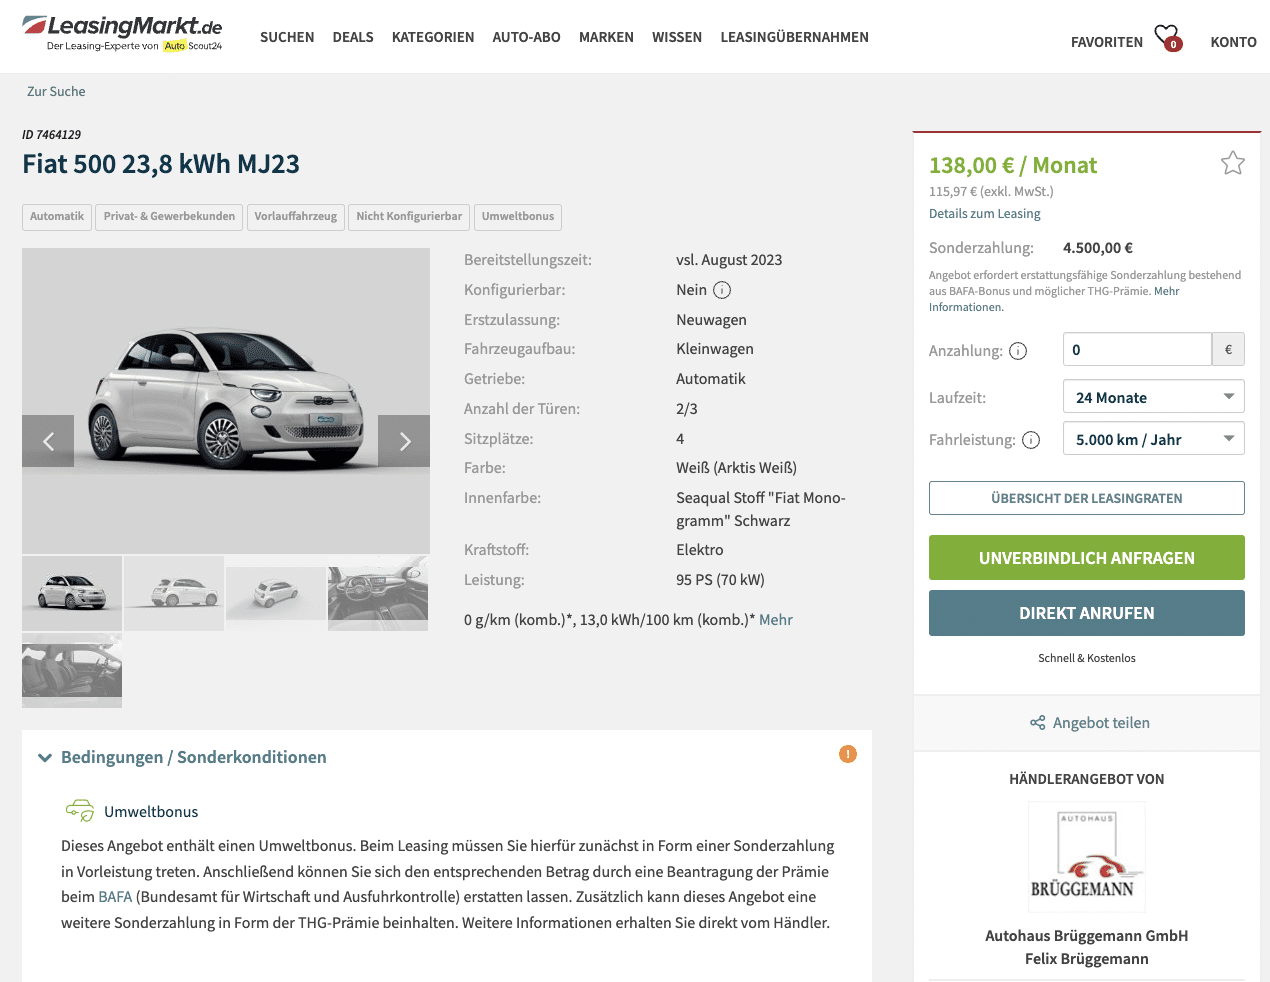
Task: Click the Schnell & Kostenlos note
Action: tap(1087, 658)
